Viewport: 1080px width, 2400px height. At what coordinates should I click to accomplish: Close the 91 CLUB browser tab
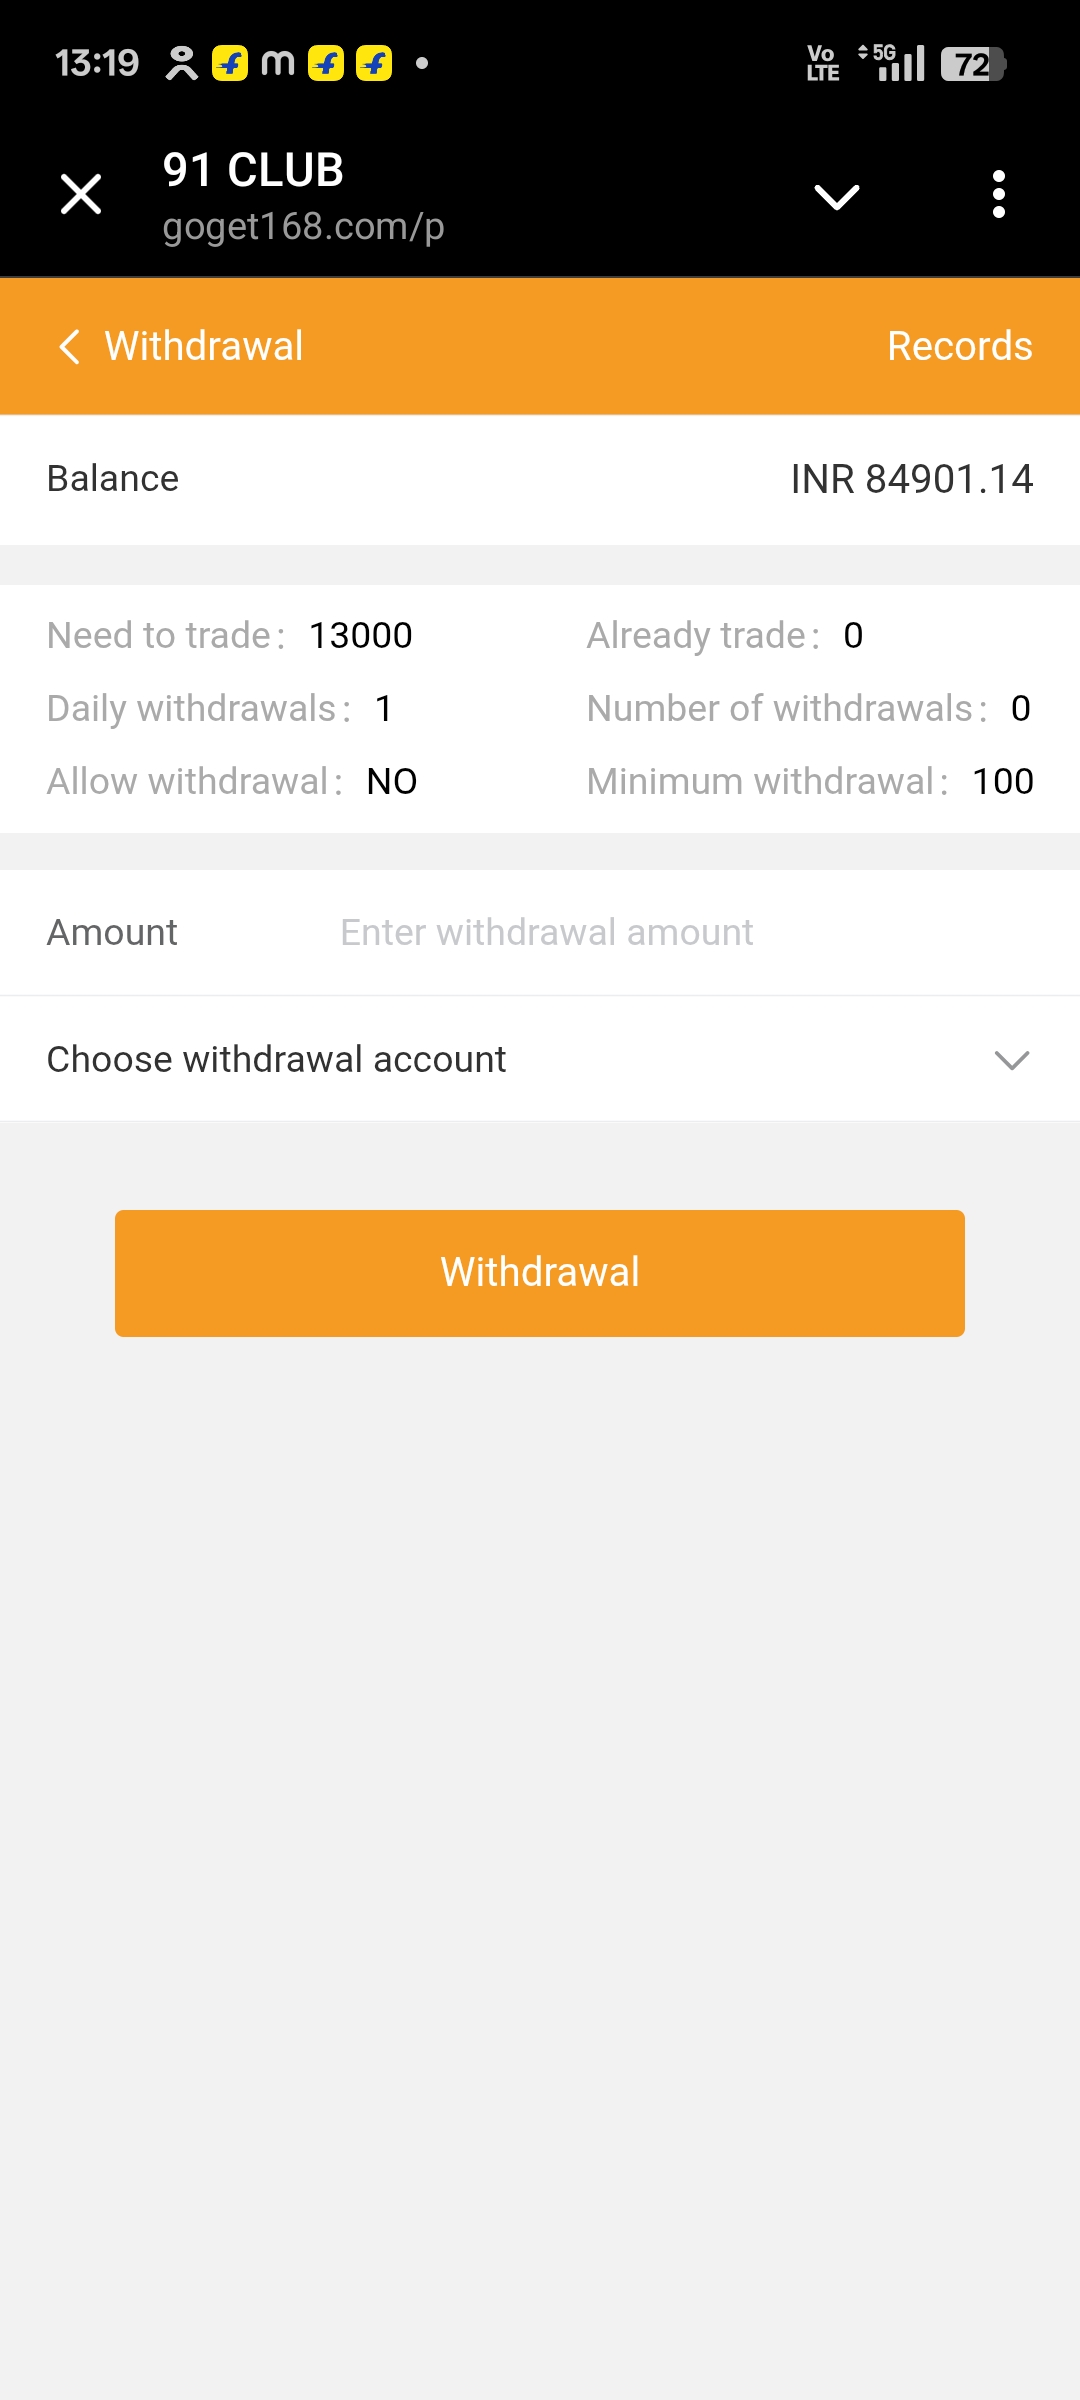click(x=81, y=194)
